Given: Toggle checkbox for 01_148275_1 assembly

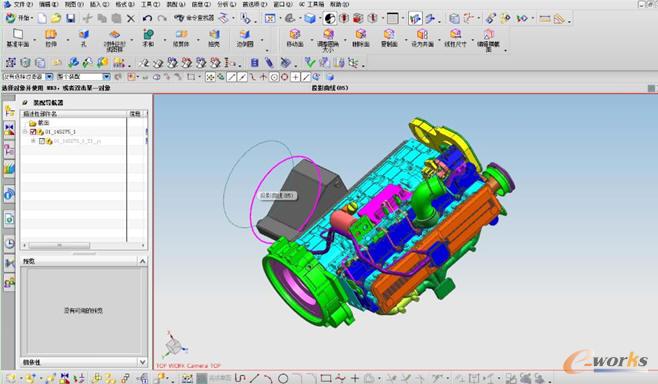Looking at the screenshot, I should 33,132.
